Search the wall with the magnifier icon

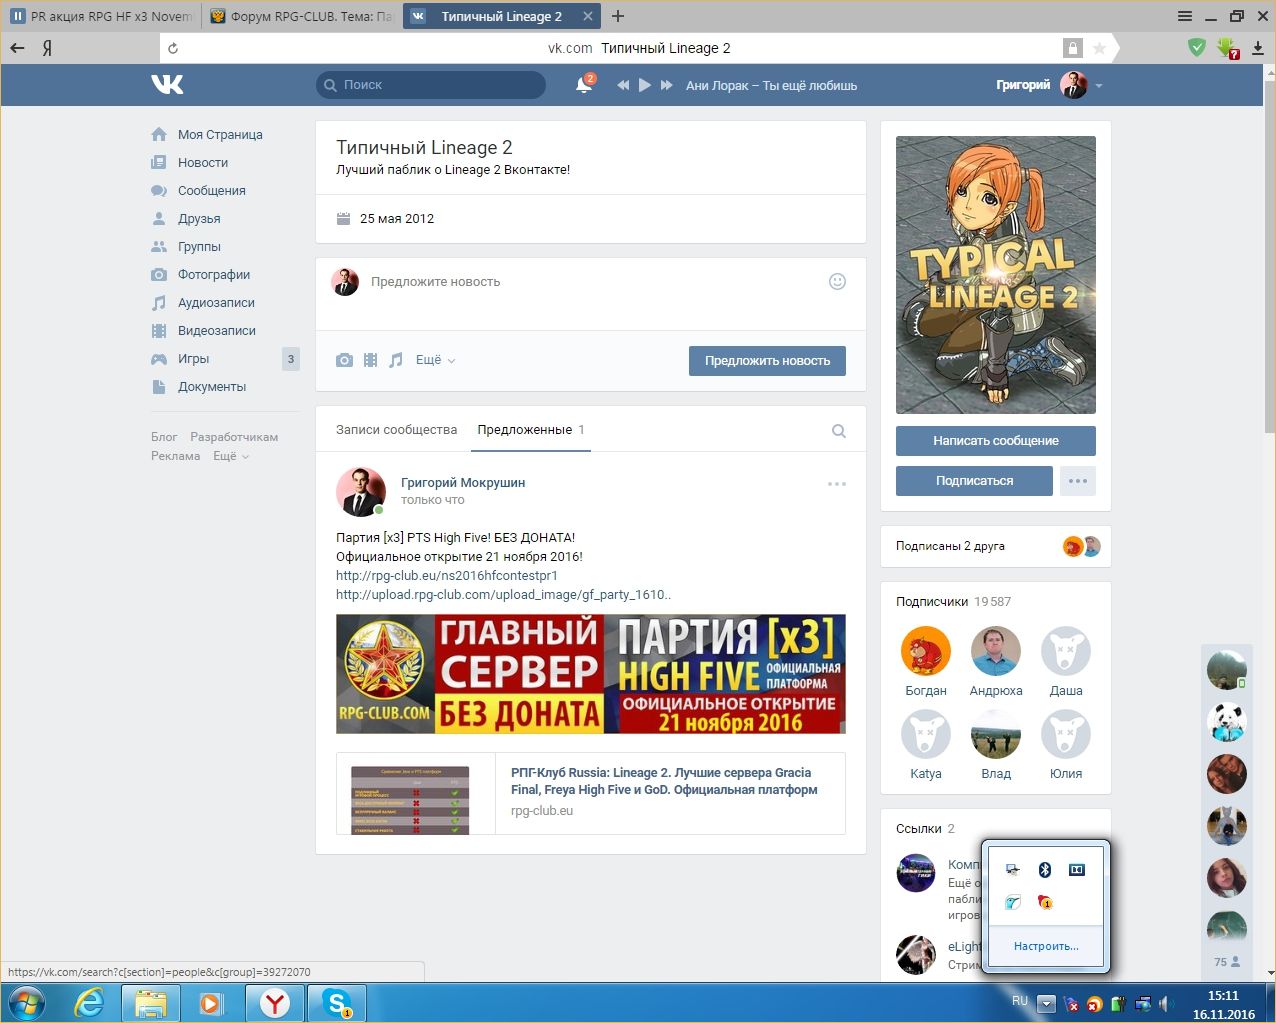click(839, 431)
